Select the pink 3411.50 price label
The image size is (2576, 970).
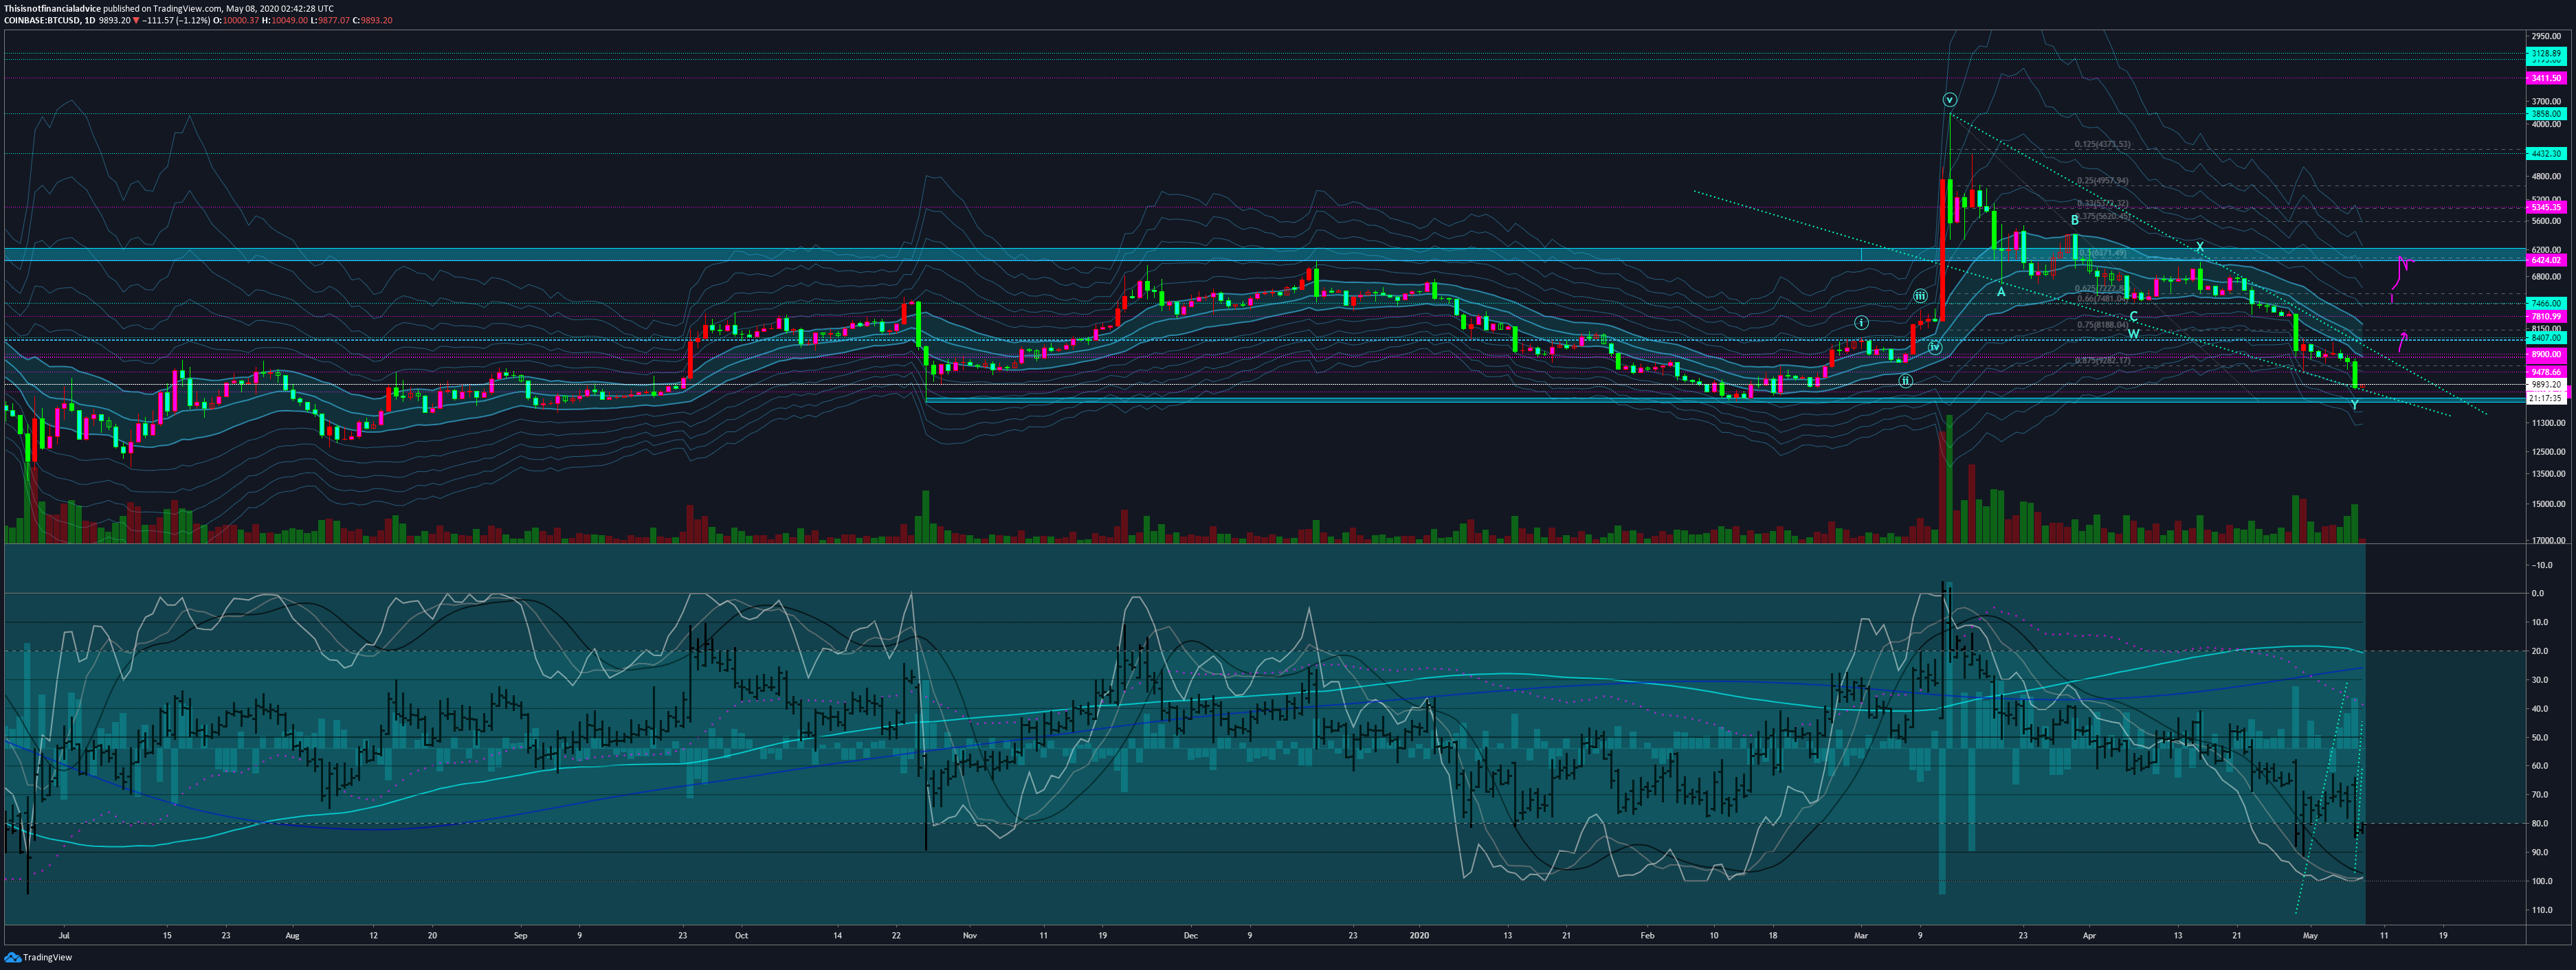point(2545,78)
